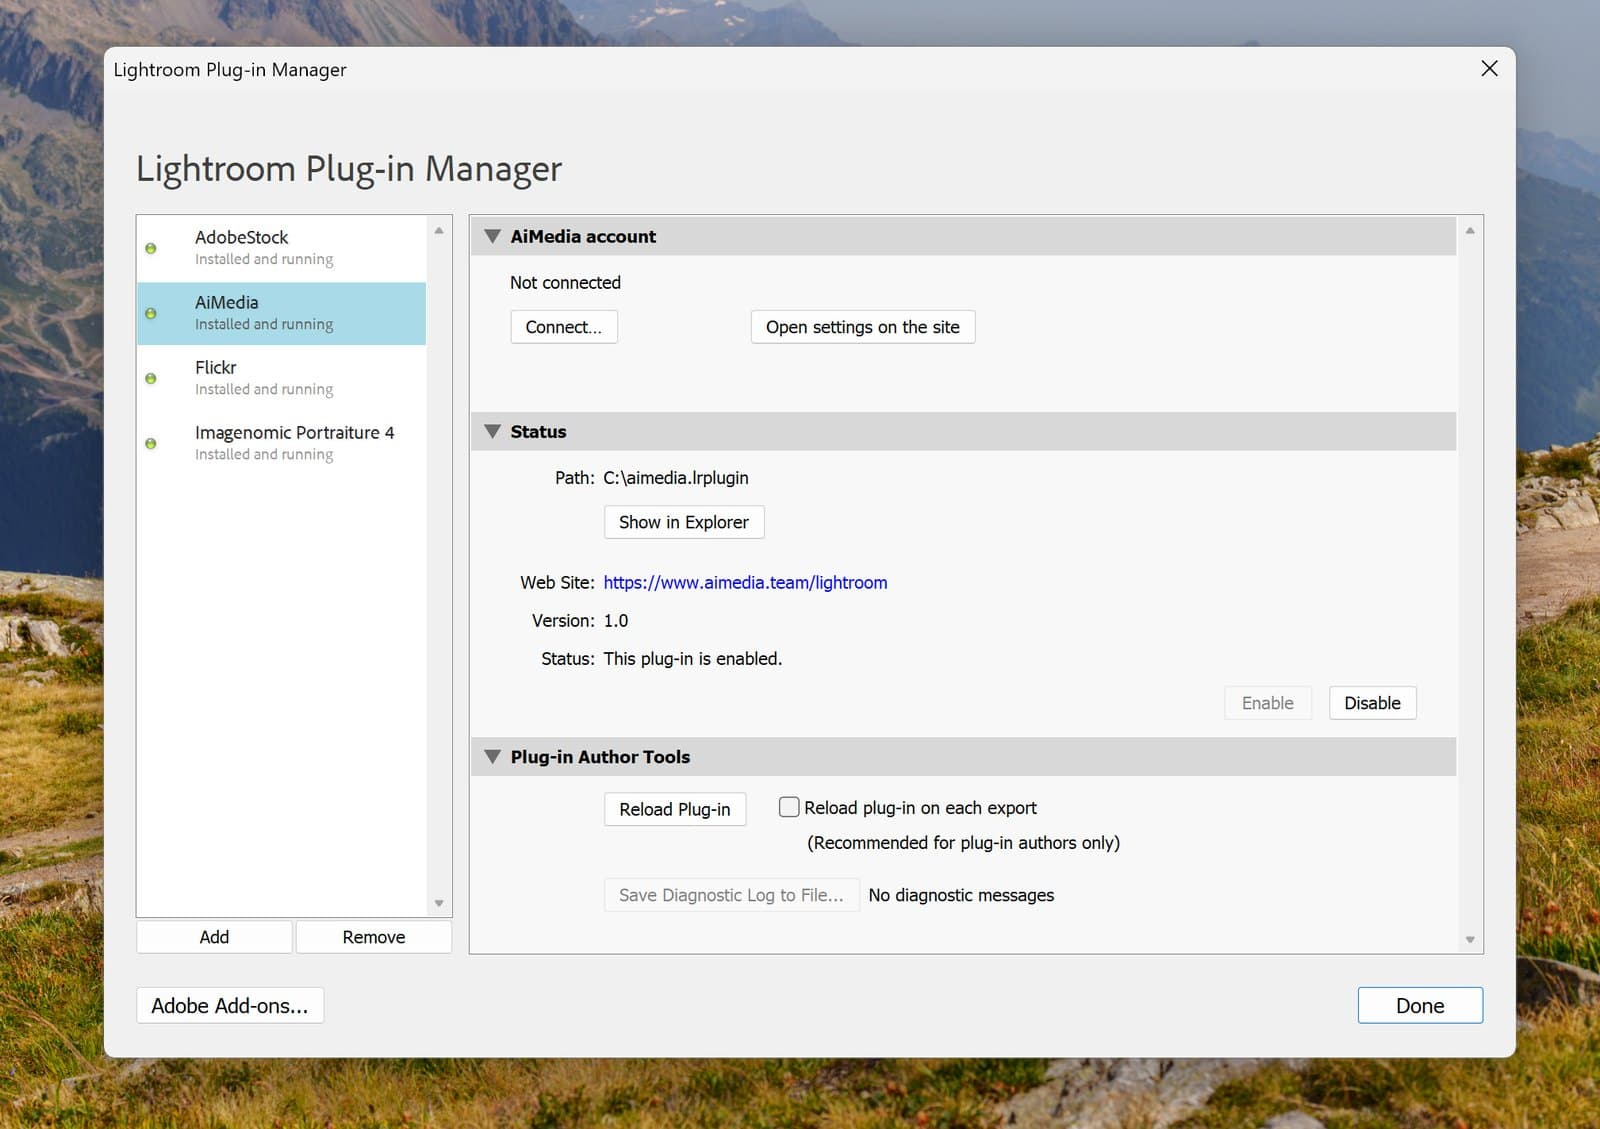Click the 'Not connected' status text

(565, 283)
